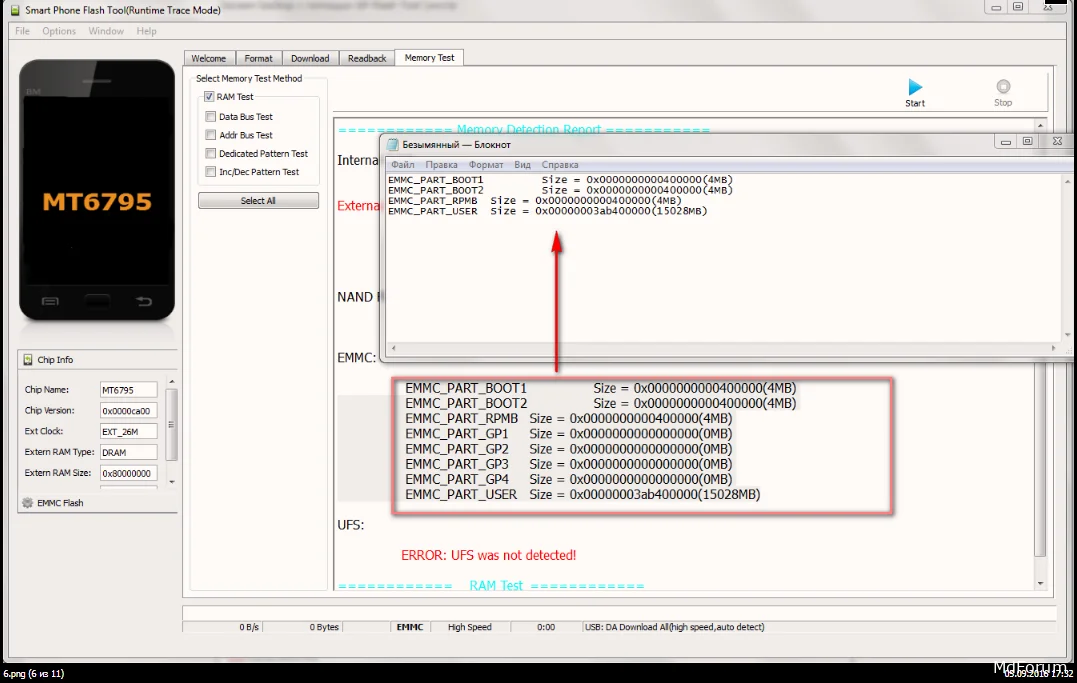This screenshot has width=1077, height=683.
Task: Click the Stop icon
Action: pos(1003,87)
